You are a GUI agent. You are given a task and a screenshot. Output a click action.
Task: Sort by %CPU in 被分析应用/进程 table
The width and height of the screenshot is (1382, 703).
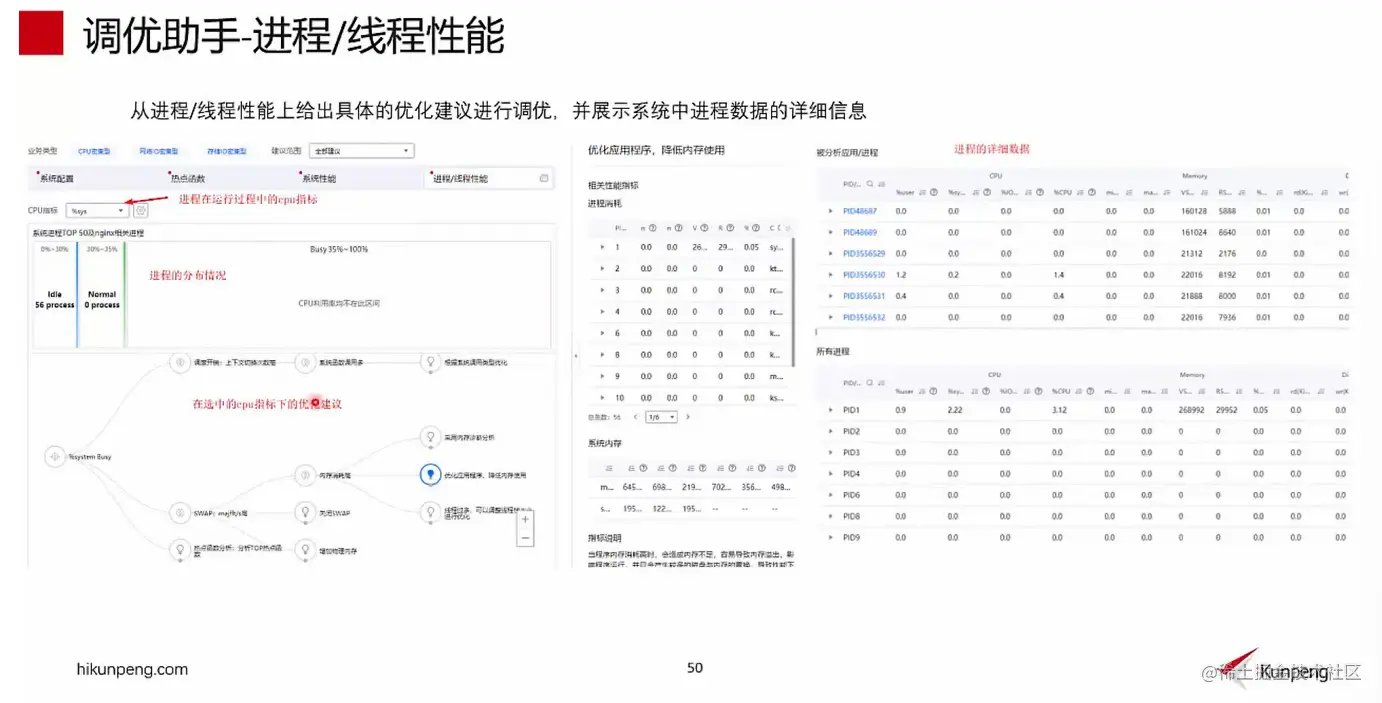(x=1080, y=192)
